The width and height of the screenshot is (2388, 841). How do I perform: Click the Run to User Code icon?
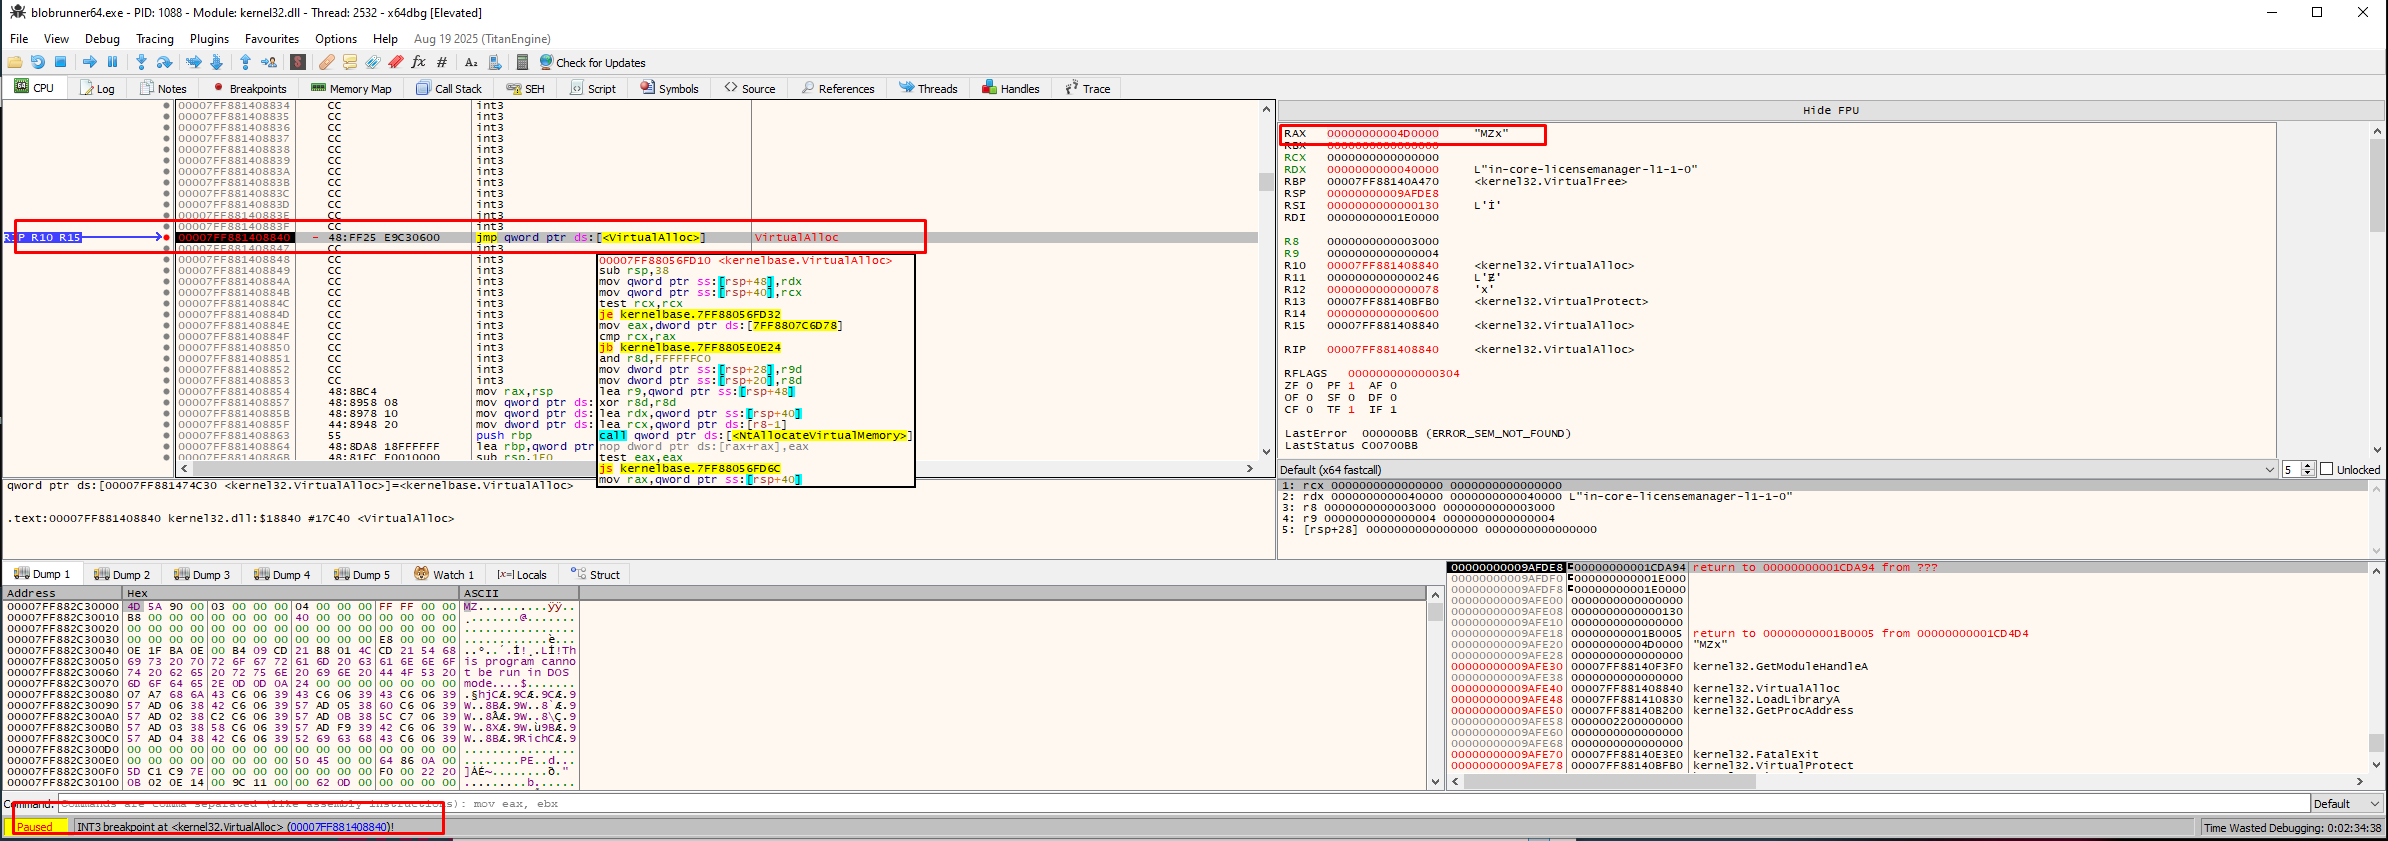pyautogui.click(x=268, y=62)
